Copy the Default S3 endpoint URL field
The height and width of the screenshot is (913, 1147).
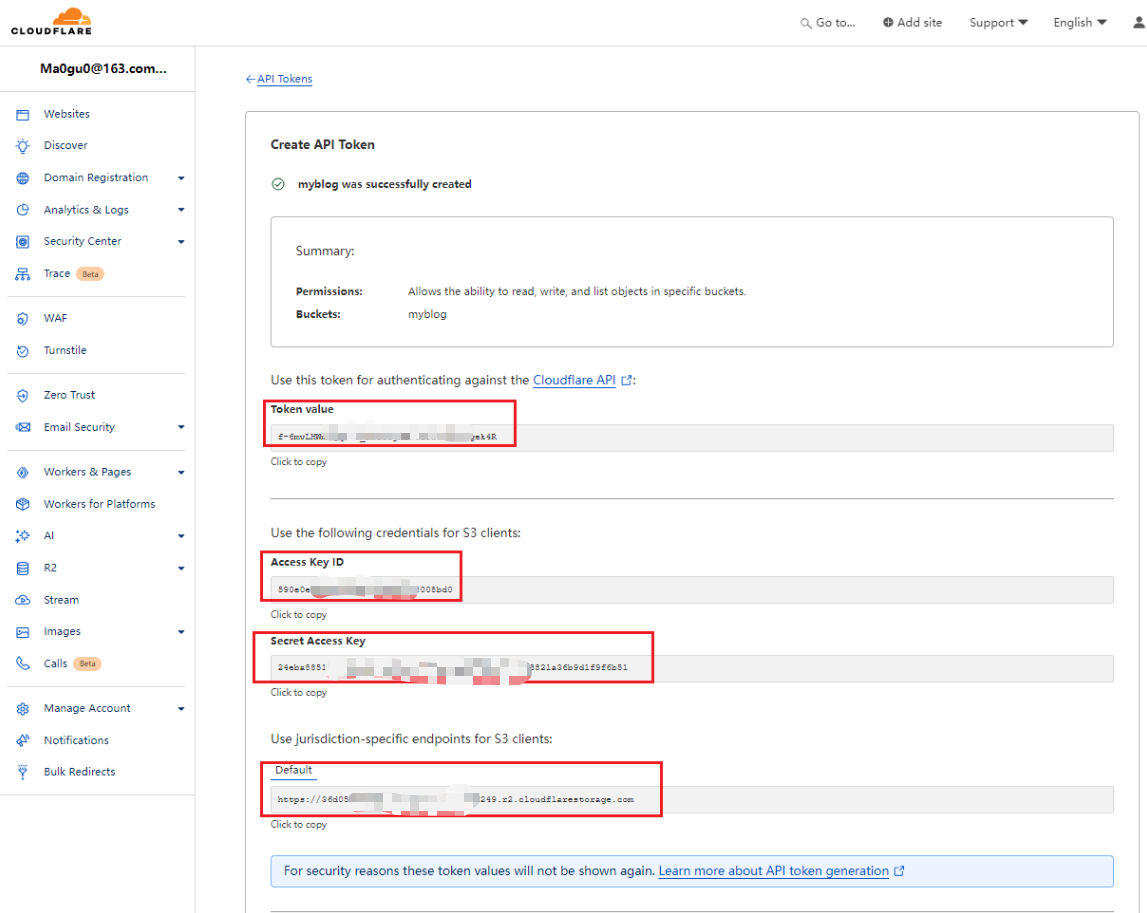[x=691, y=800]
